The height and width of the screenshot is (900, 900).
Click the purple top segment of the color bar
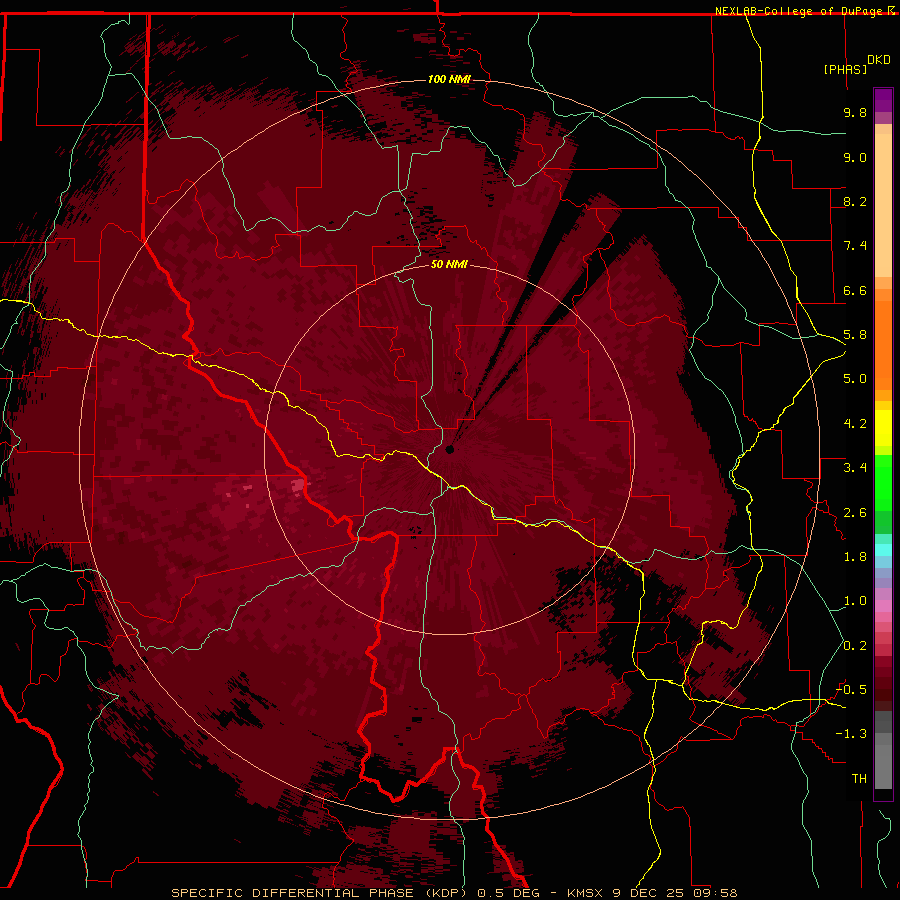pos(883,100)
